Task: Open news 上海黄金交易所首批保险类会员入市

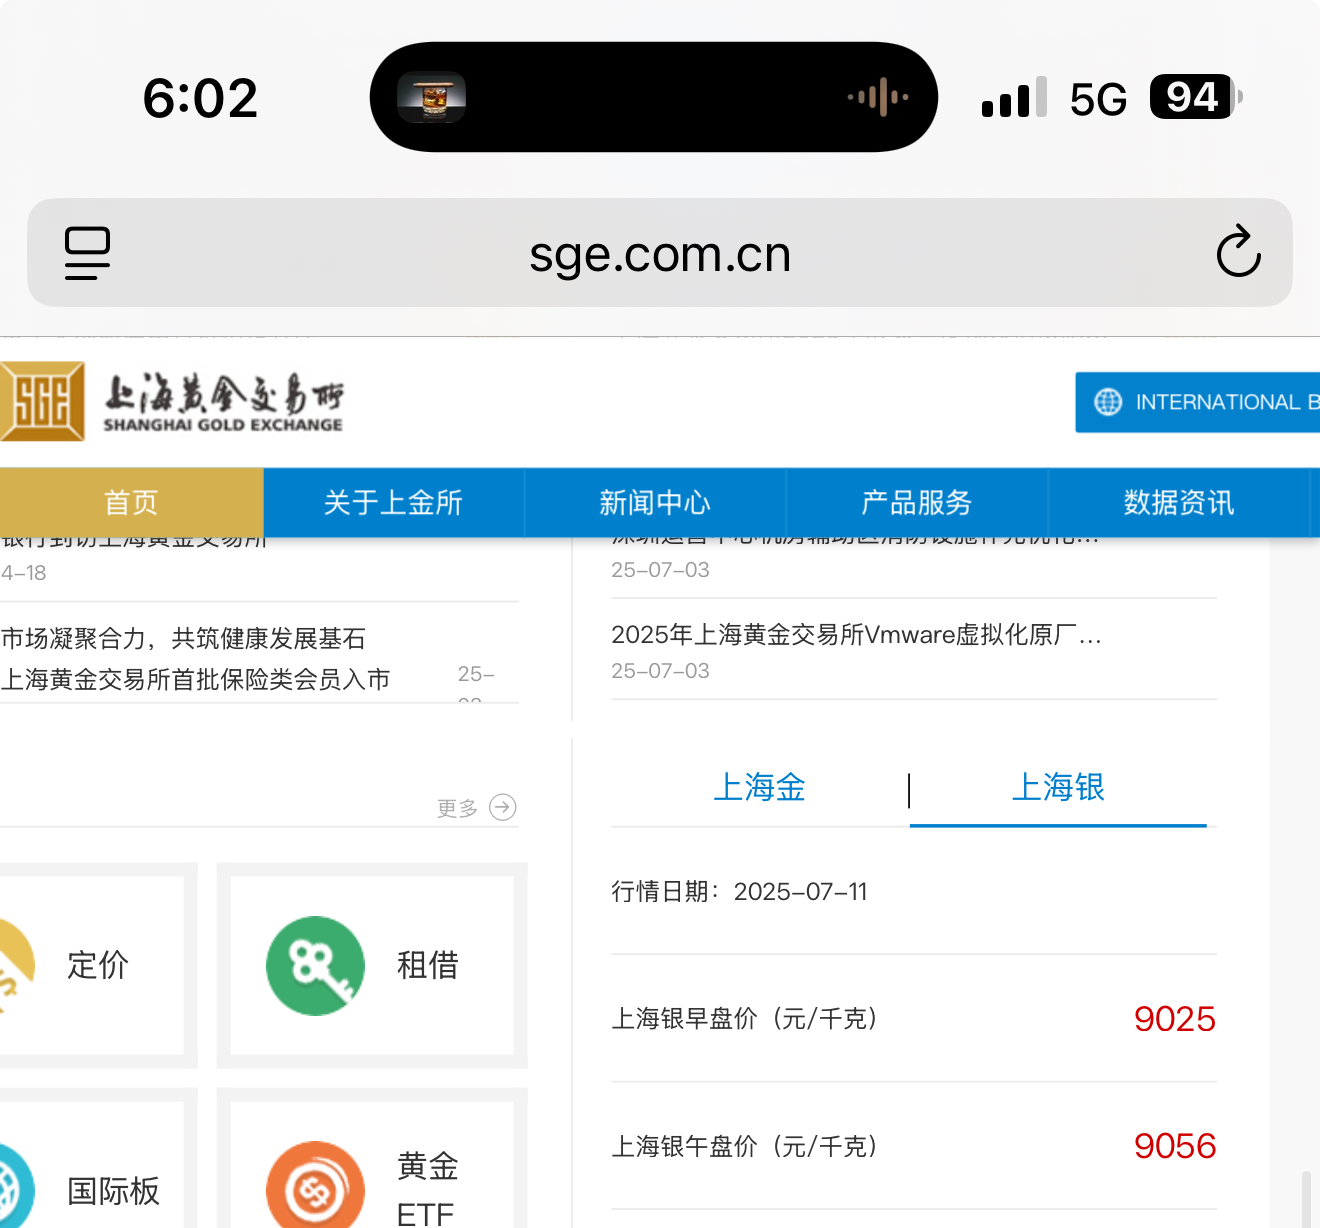Action: tap(196, 679)
